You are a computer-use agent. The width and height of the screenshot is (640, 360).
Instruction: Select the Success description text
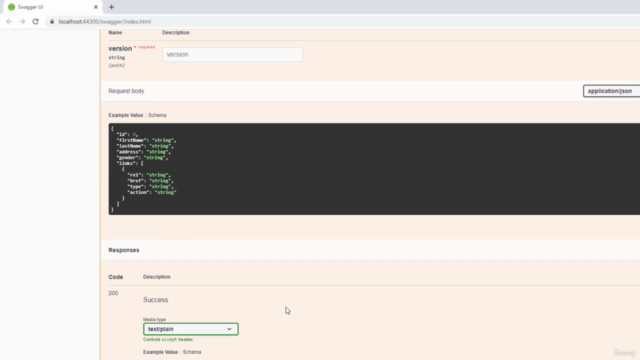coord(156,300)
